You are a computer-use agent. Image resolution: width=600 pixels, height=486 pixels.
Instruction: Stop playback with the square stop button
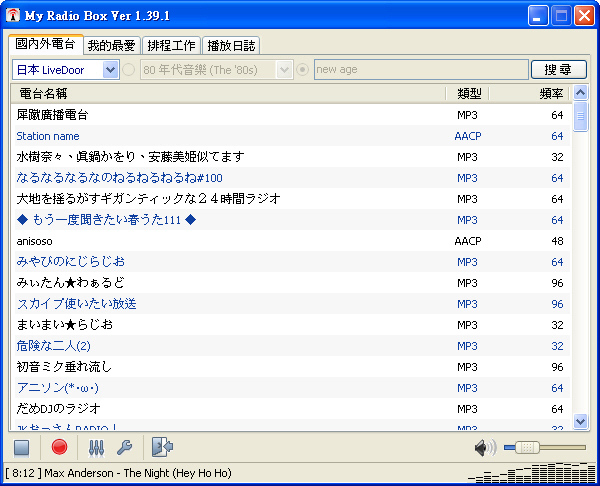pyautogui.click(x=21, y=447)
